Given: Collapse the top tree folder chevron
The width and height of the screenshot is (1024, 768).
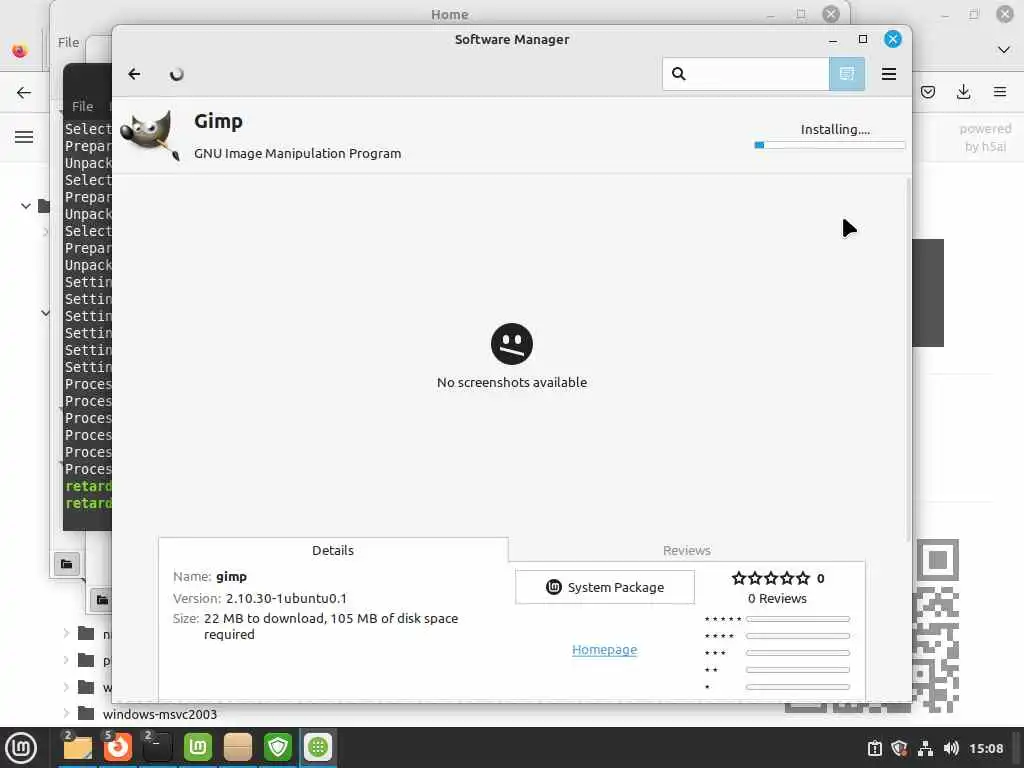Looking at the screenshot, I should point(25,206).
